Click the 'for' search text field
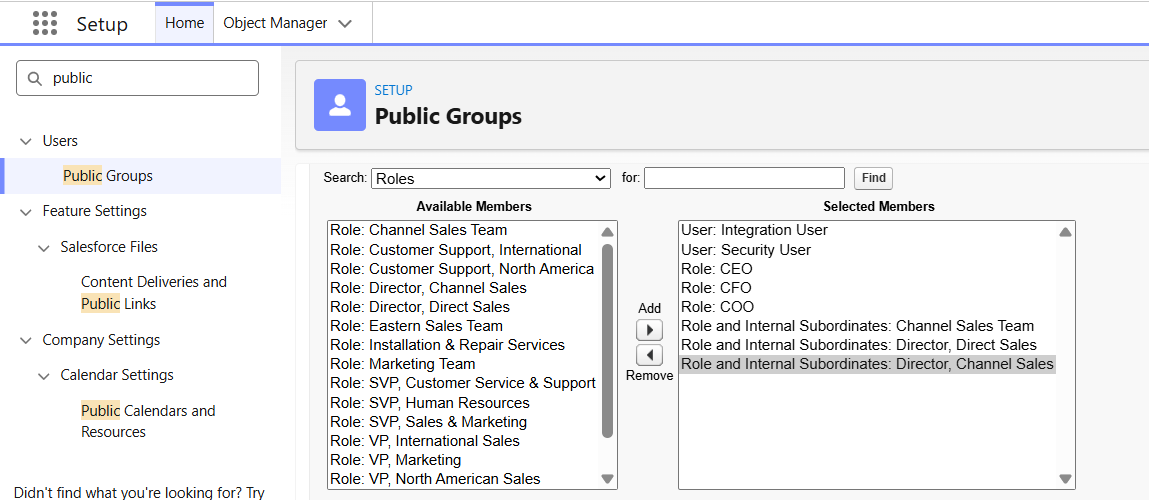This screenshot has width=1149, height=500. pyautogui.click(x=745, y=178)
